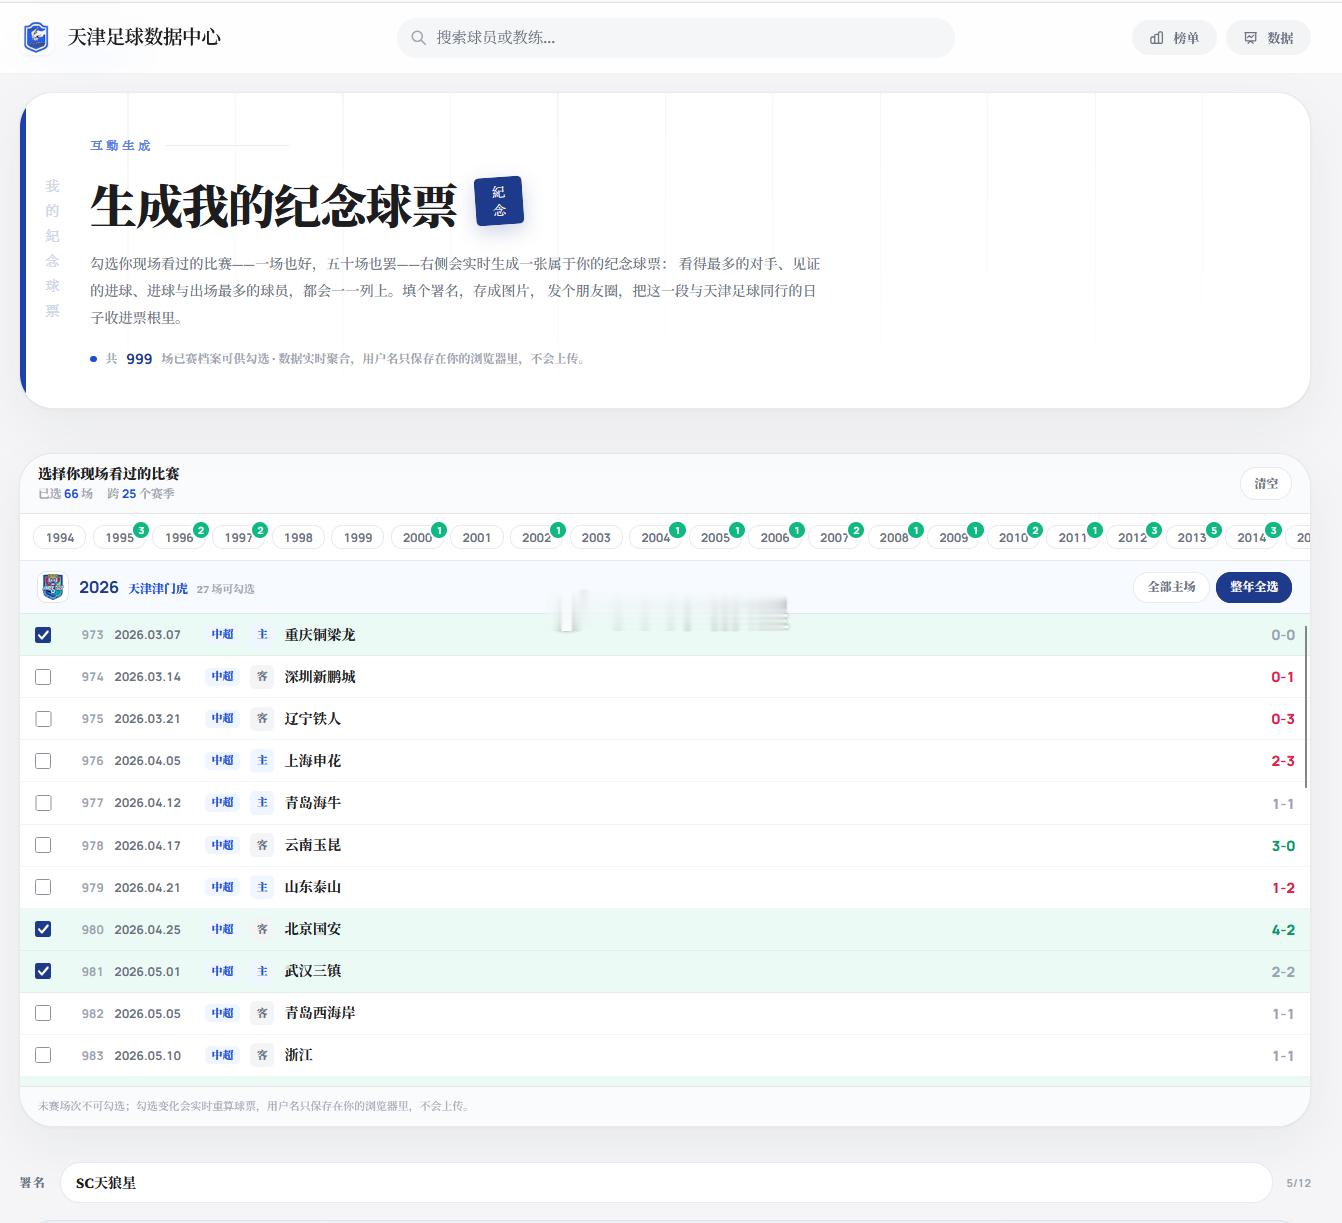The width and height of the screenshot is (1342, 1223).
Task: Check match 979 山东泰山
Action: [43, 887]
